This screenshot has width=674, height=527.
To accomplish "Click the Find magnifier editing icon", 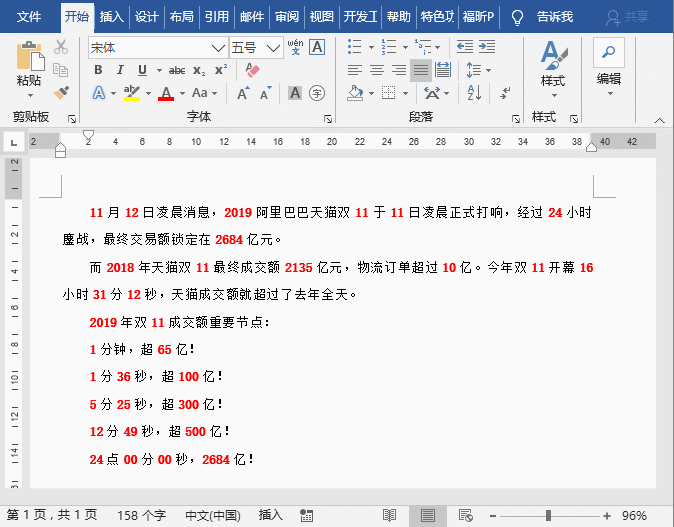I will (608, 52).
